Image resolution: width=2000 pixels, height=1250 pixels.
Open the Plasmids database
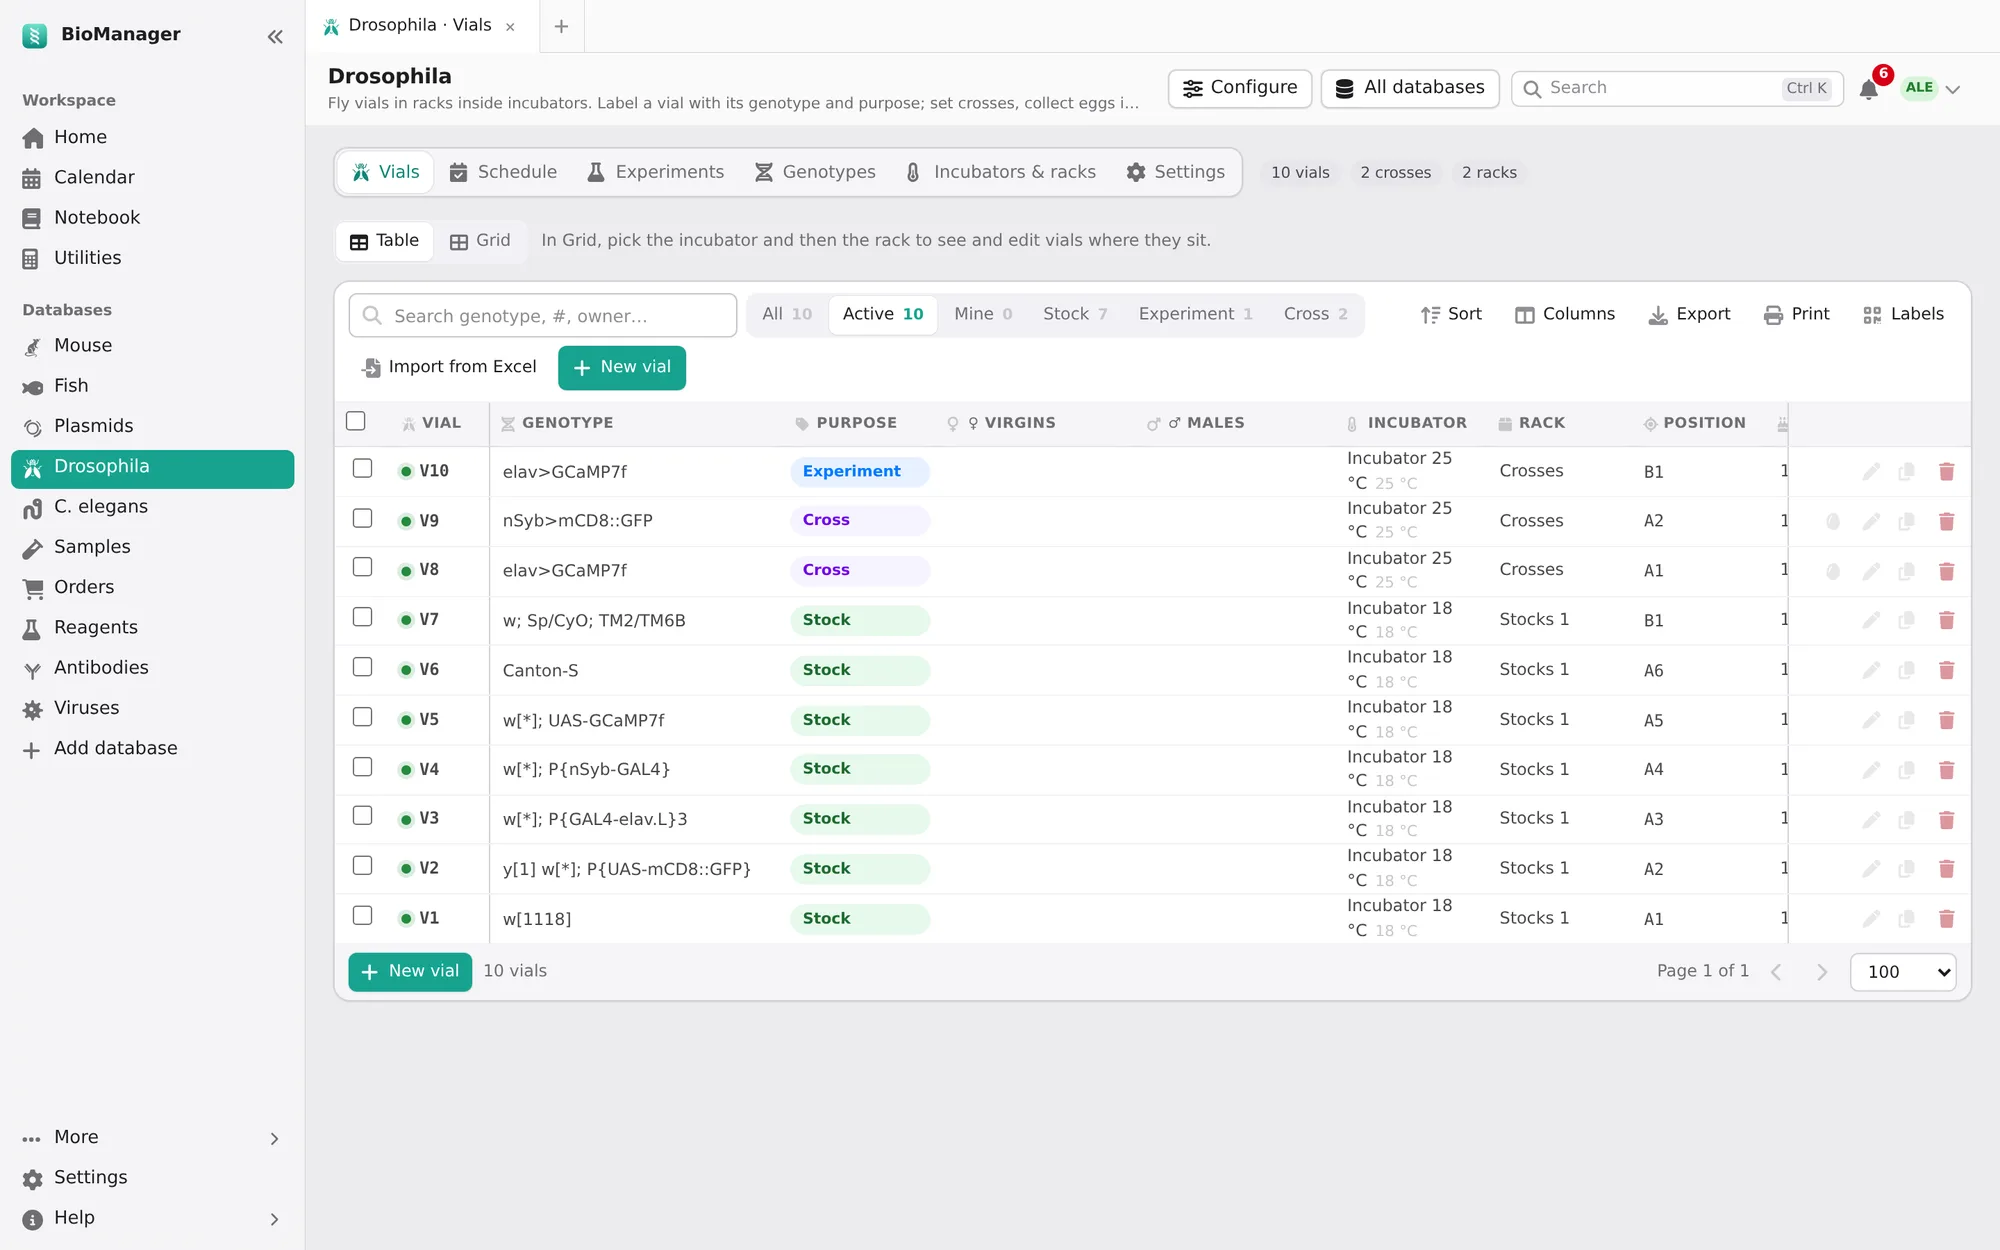(x=152, y=426)
